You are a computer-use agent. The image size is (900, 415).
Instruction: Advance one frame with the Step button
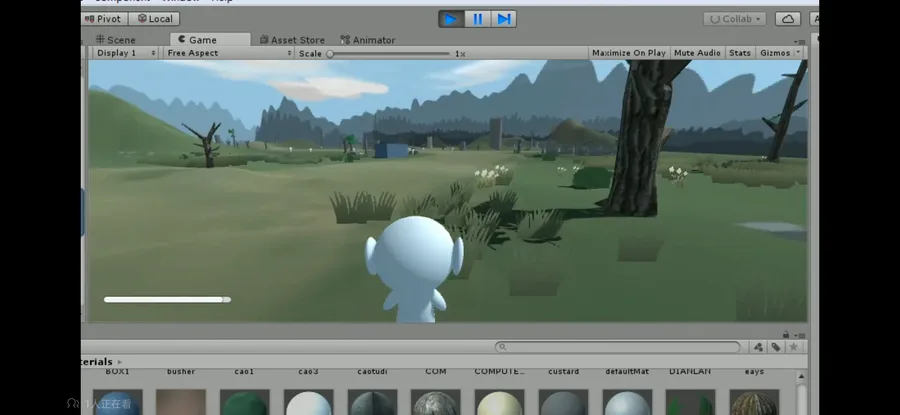click(x=503, y=19)
